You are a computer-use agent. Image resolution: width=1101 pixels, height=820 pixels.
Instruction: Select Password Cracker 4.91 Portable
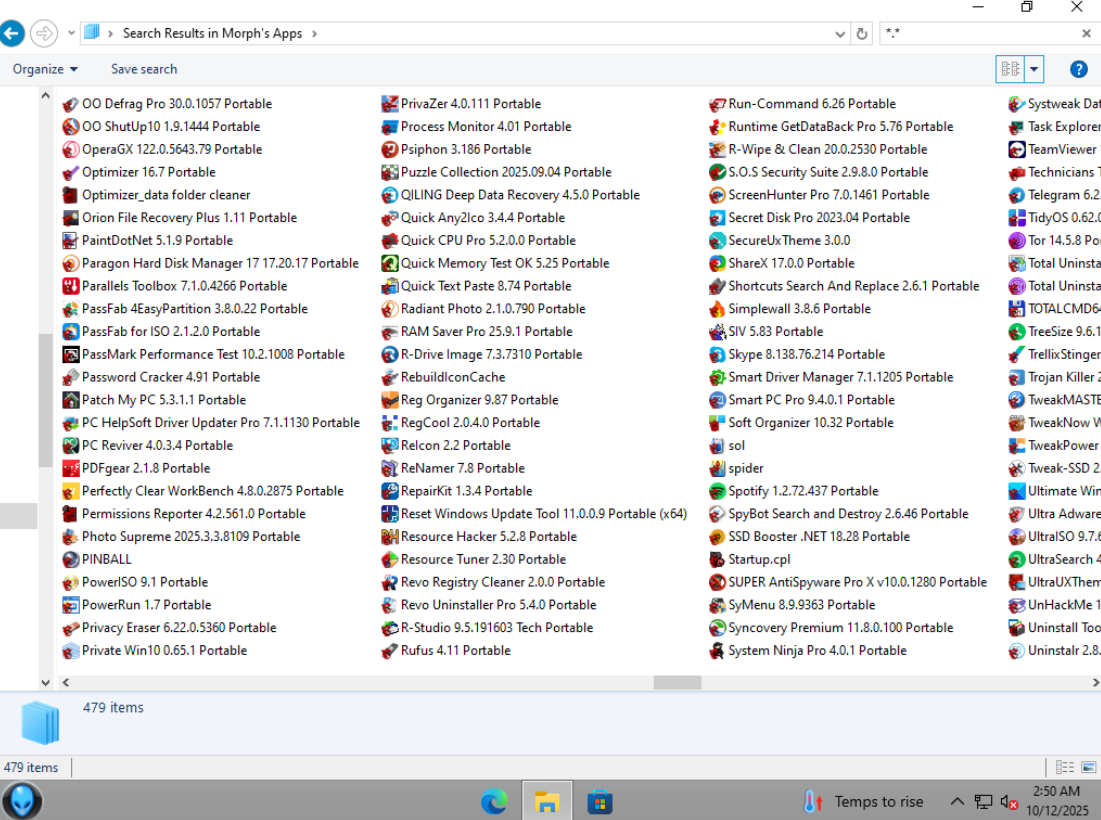[x=161, y=377]
